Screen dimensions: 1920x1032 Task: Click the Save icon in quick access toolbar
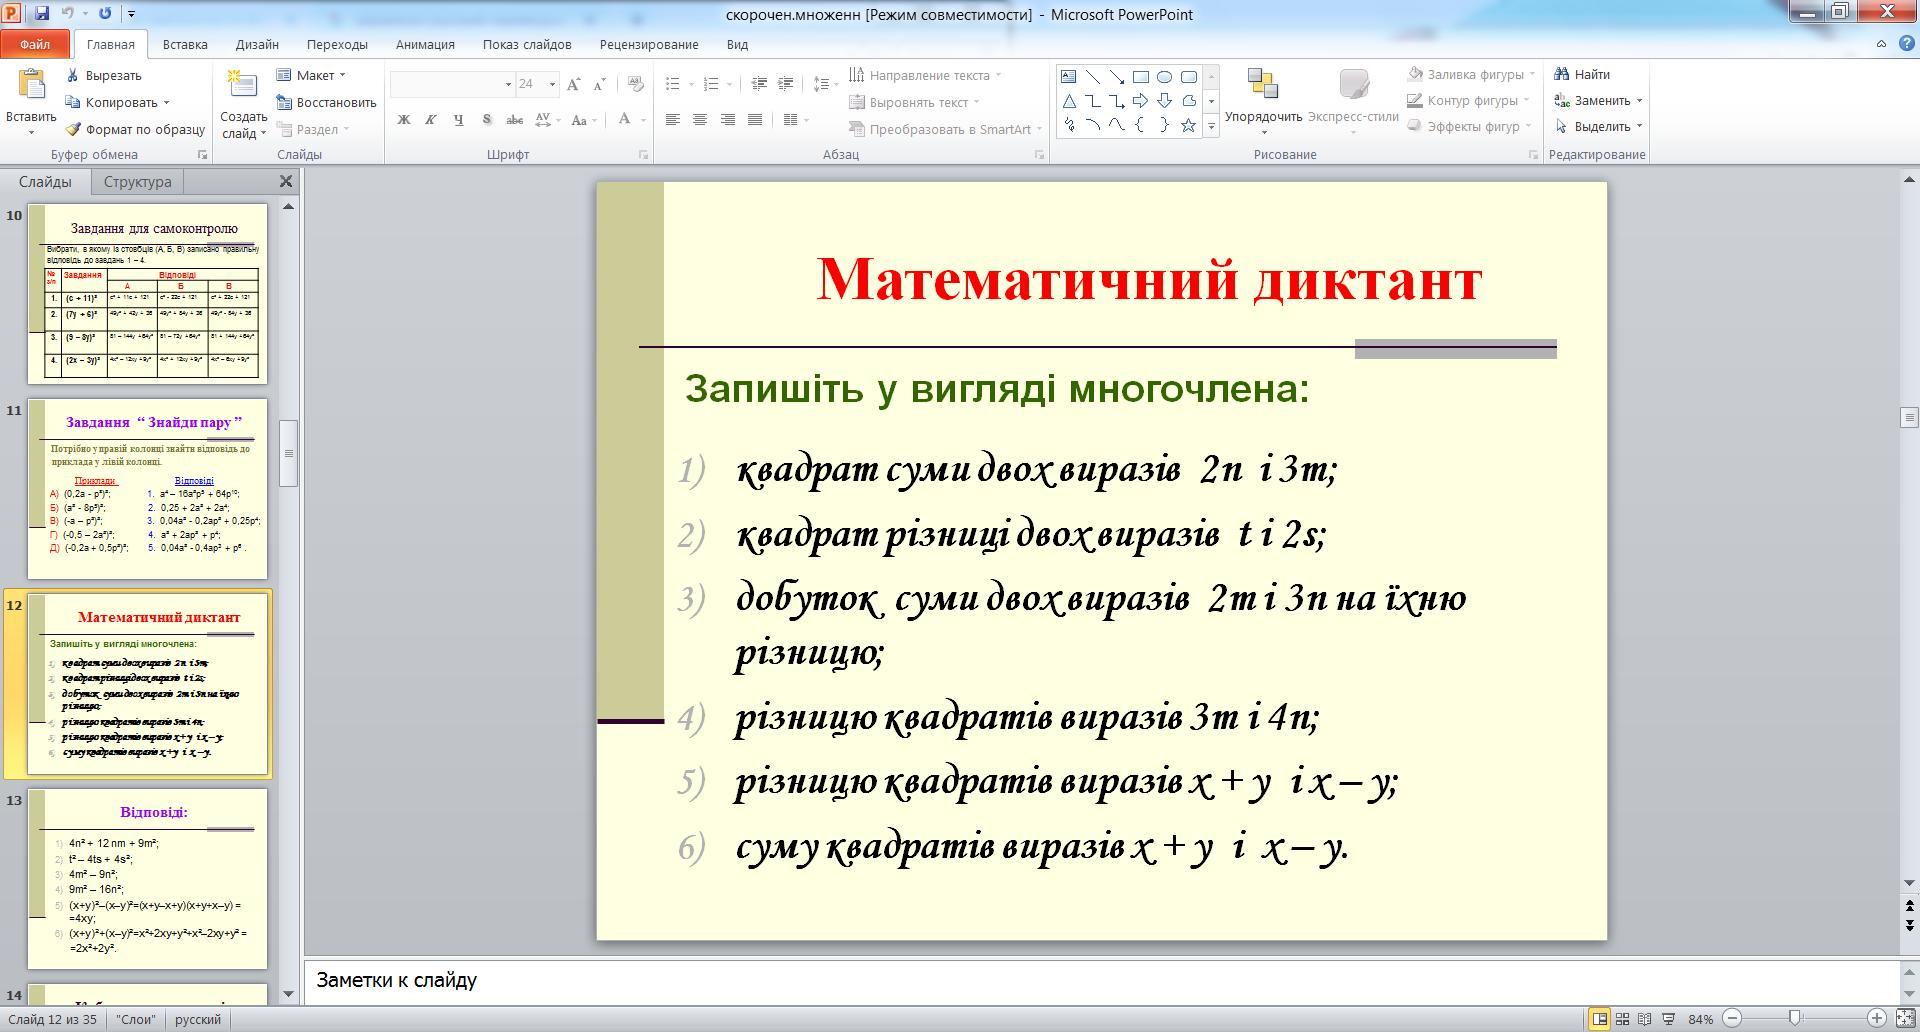(x=42, y=14)
